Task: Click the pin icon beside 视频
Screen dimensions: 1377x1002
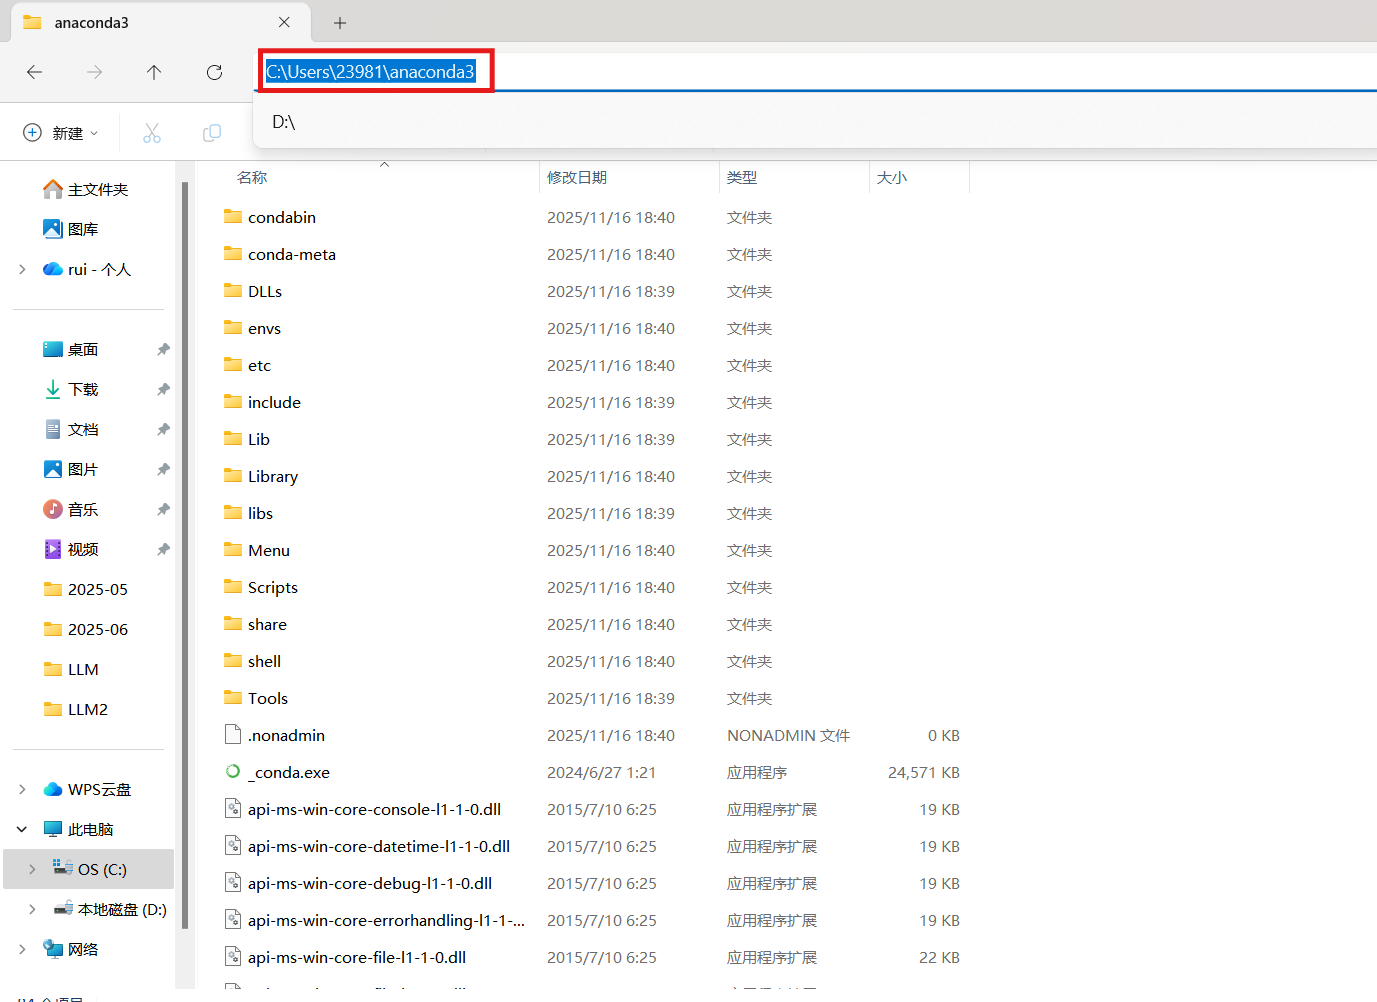Action: (163, 549)
